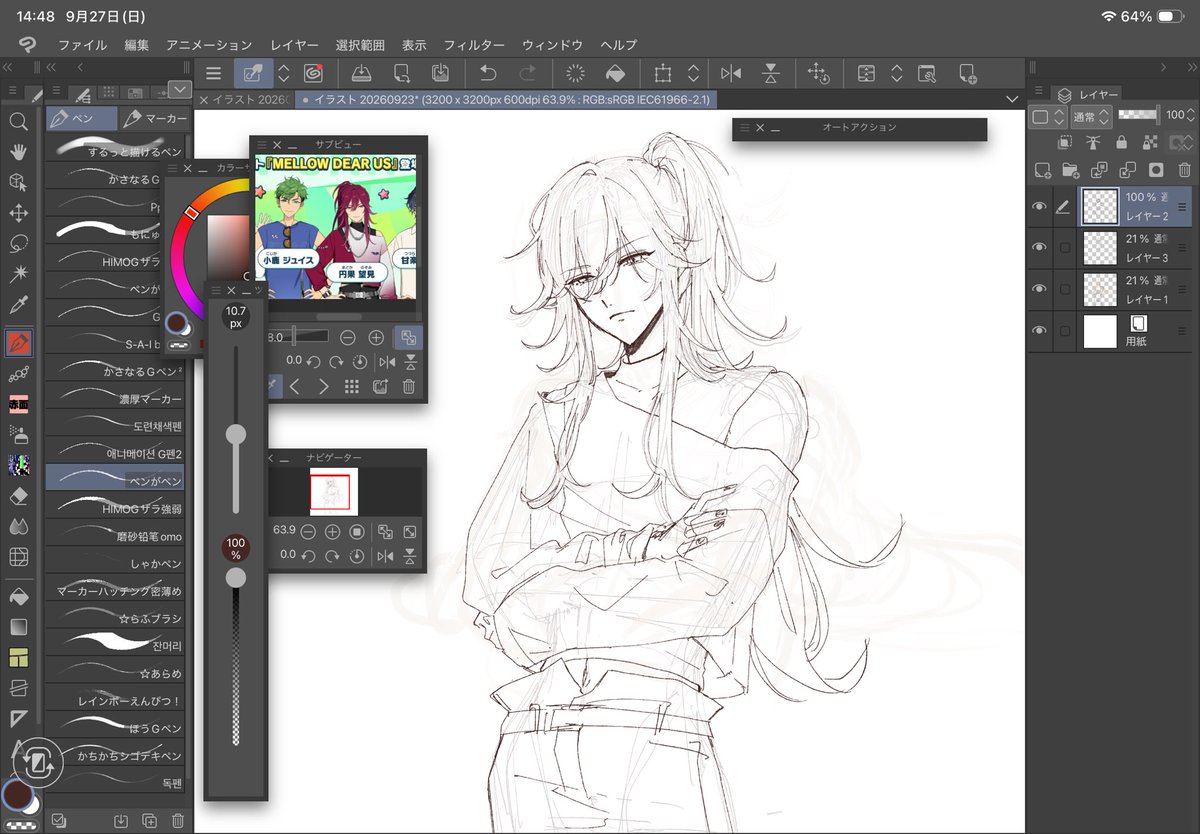Create a new layer folder
Viewport: 1200px width, 834px height.
(1070, 170)
